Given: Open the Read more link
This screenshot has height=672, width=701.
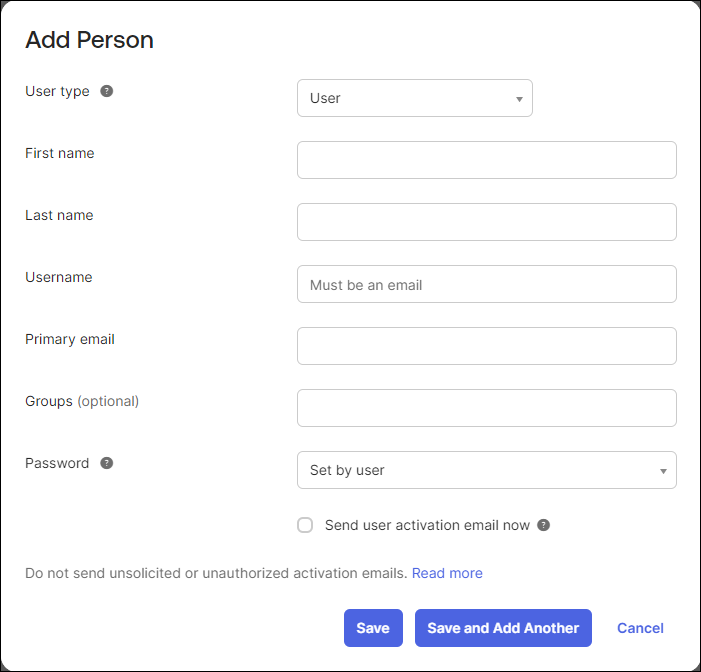Looking at the screenshot, I should point(447,573).
